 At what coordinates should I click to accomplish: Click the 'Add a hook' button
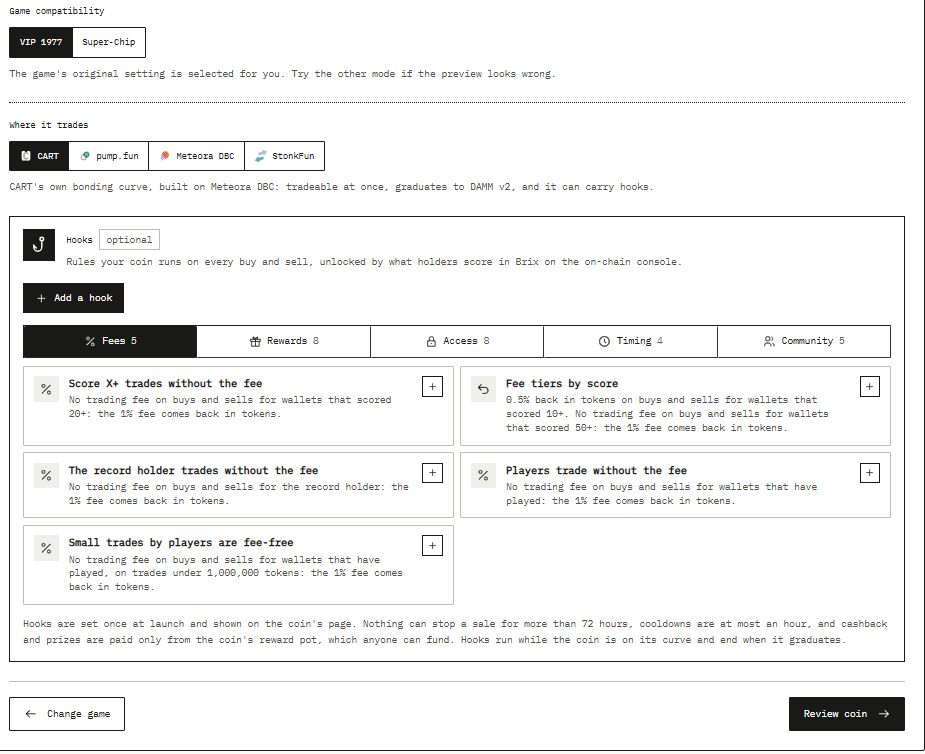[74, 298]
